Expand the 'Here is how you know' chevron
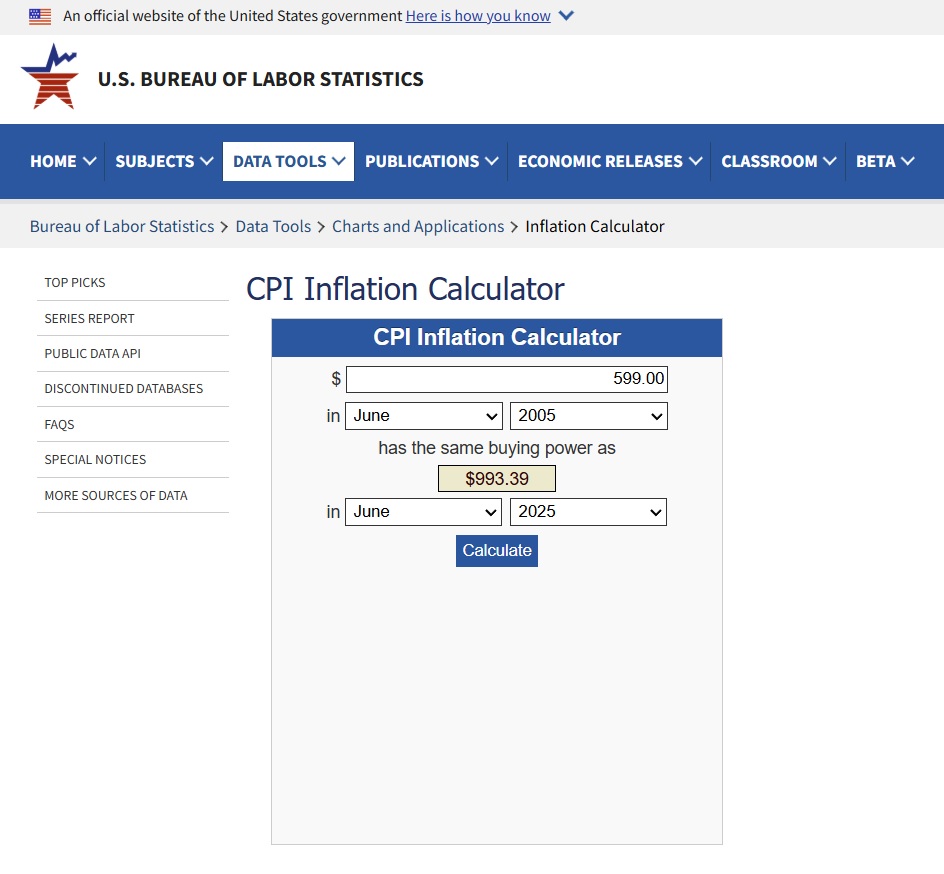 566,16
